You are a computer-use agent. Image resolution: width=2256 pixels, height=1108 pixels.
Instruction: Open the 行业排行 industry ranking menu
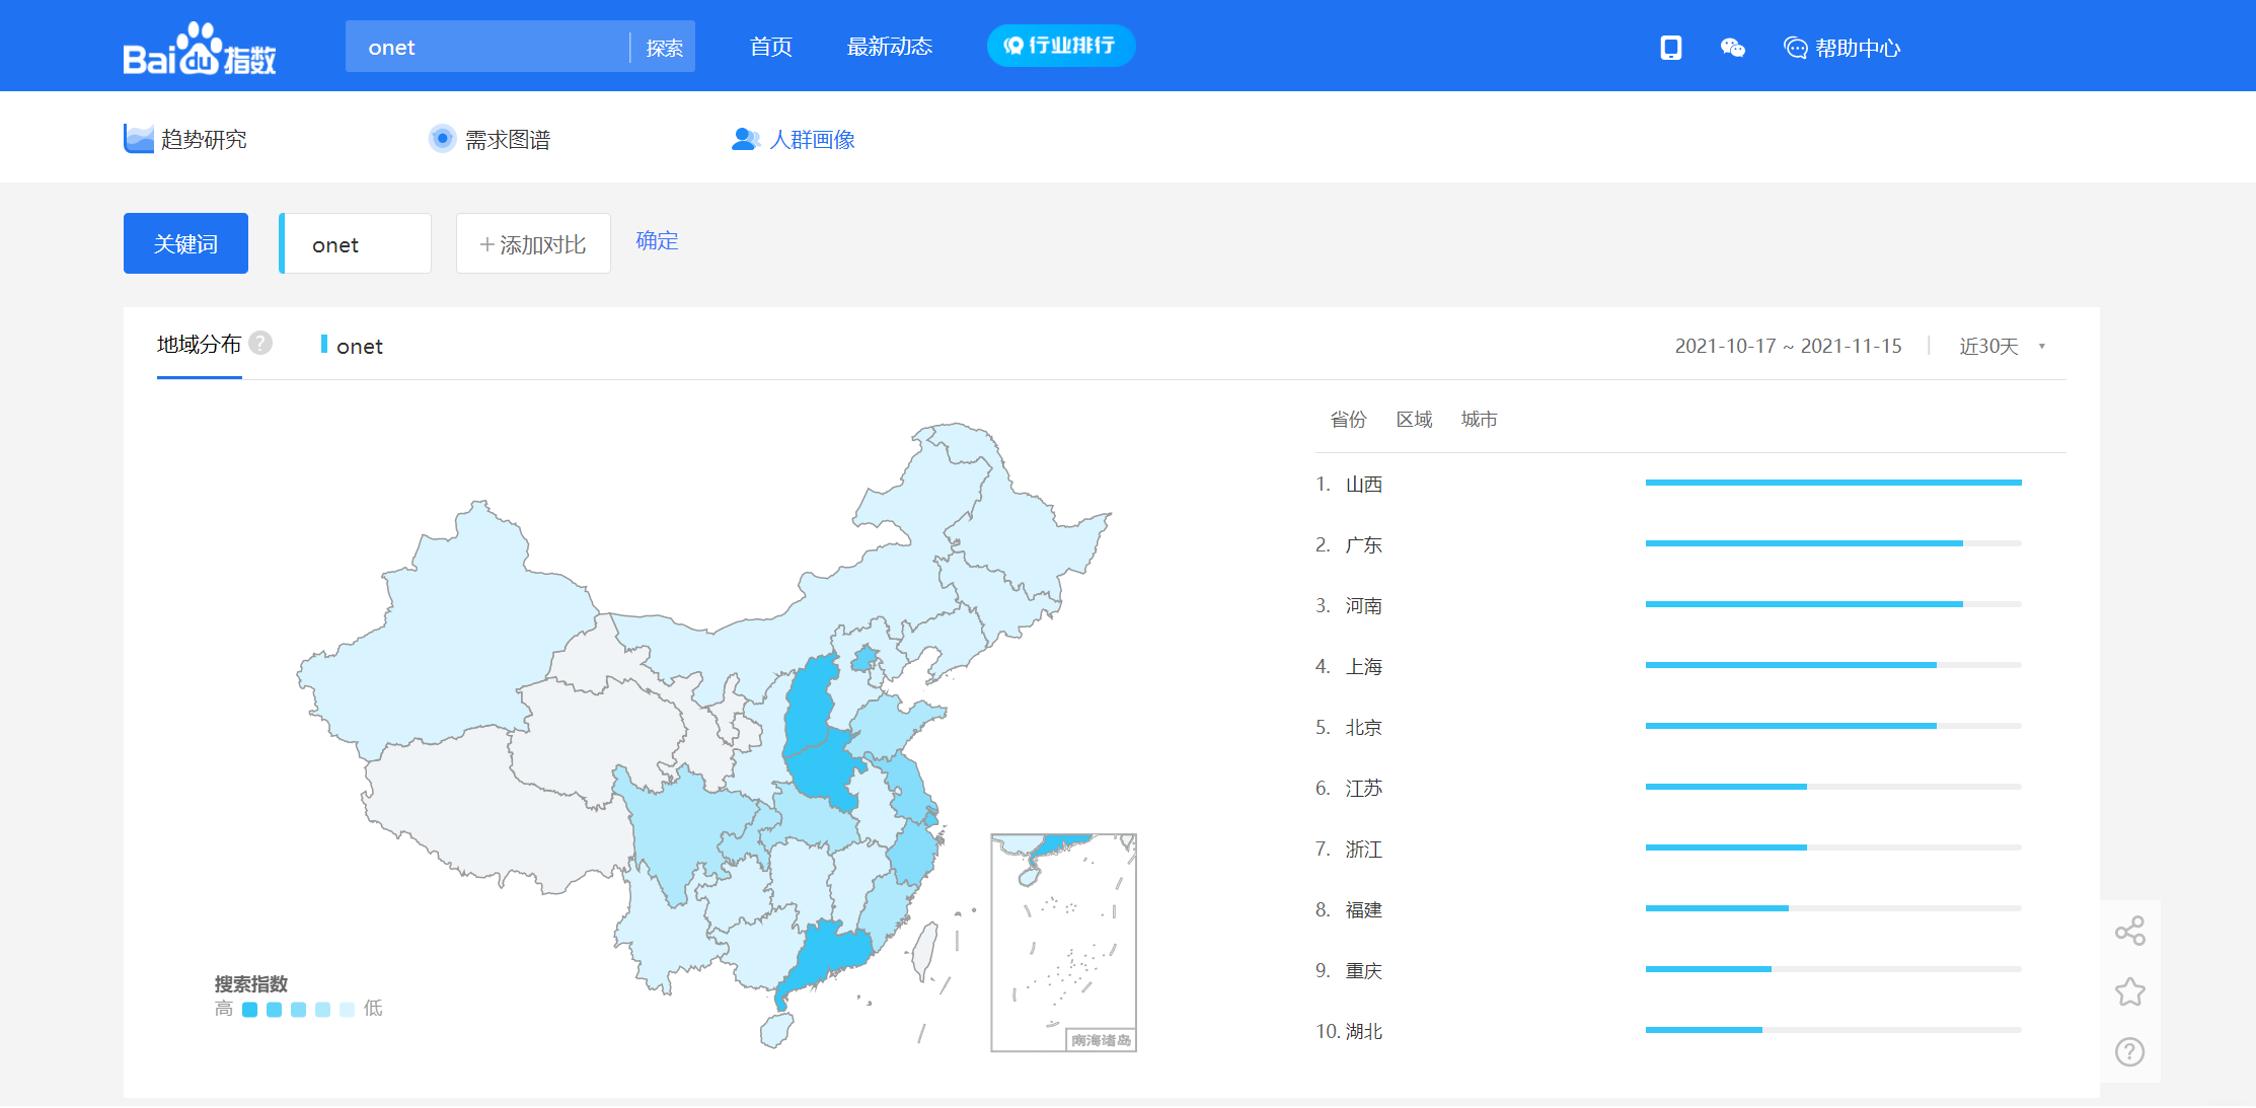click(1059, 45)
